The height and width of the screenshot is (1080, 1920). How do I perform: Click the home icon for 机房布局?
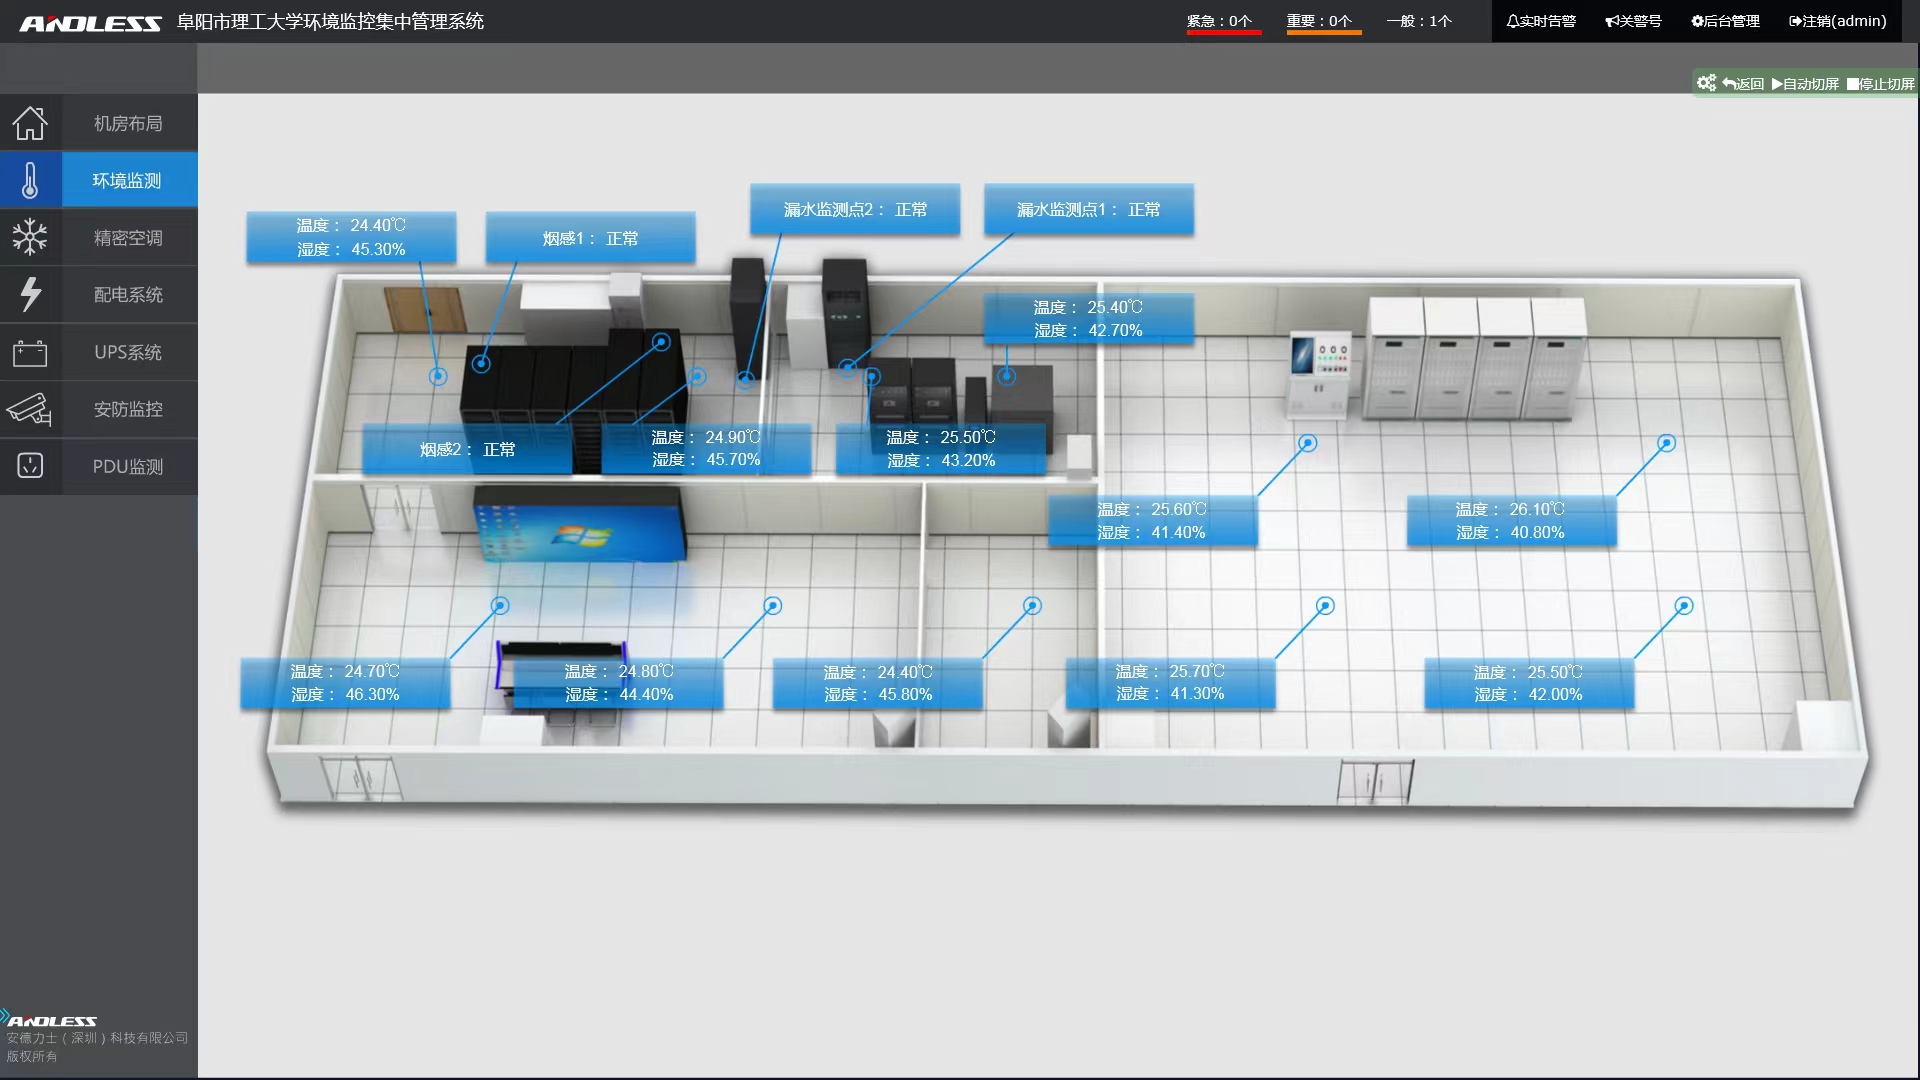30,123
